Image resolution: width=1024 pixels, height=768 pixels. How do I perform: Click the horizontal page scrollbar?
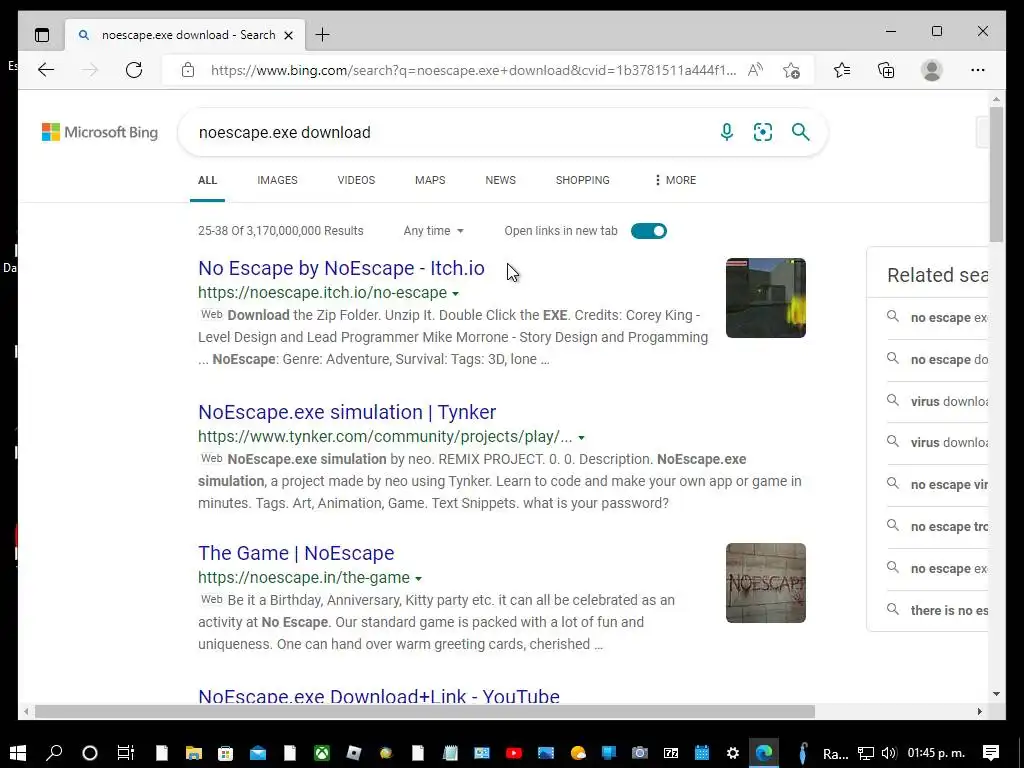(x=424, y=711)
